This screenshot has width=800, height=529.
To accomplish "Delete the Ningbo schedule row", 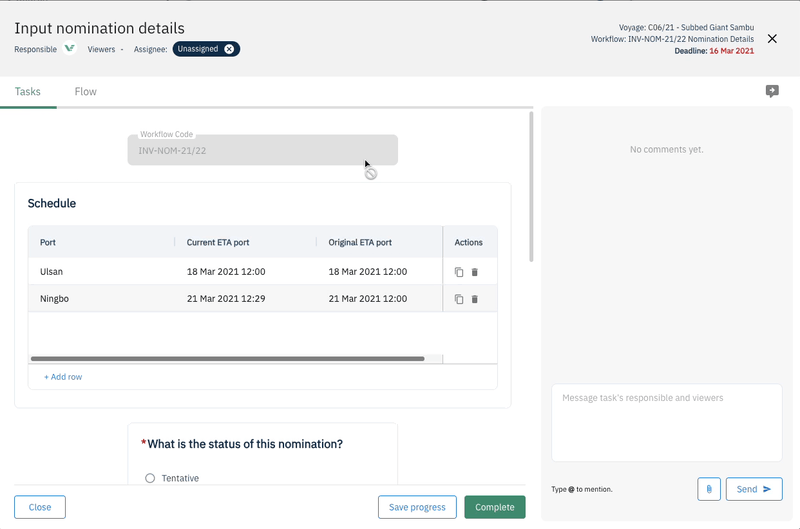I will point(475,299).
